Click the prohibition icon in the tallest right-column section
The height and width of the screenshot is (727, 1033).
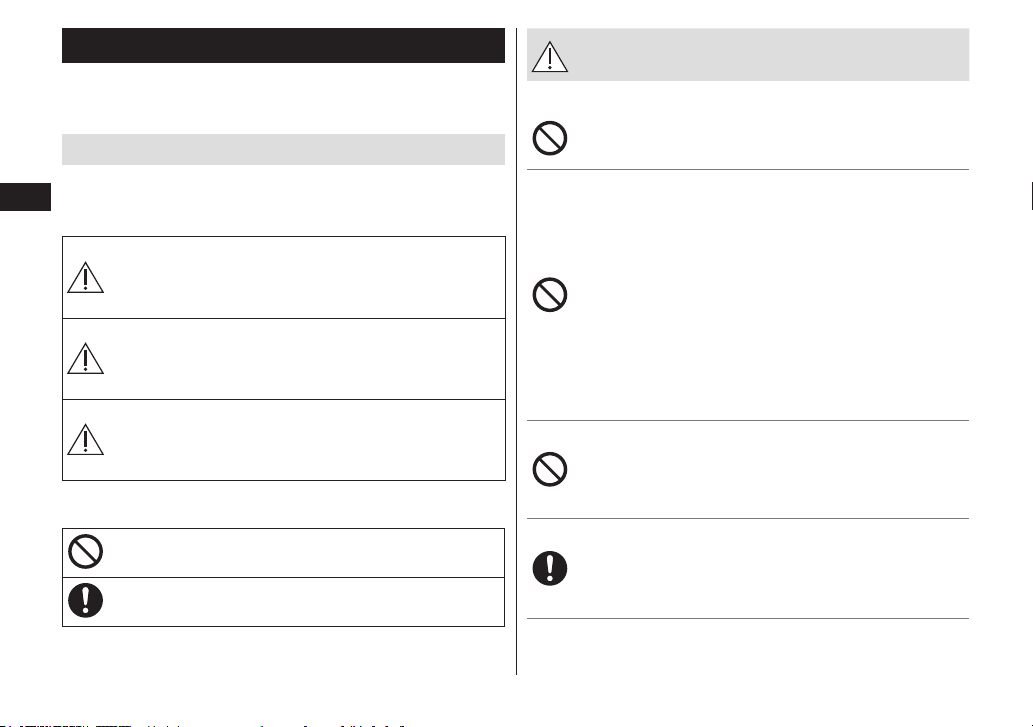pos(549,294)
